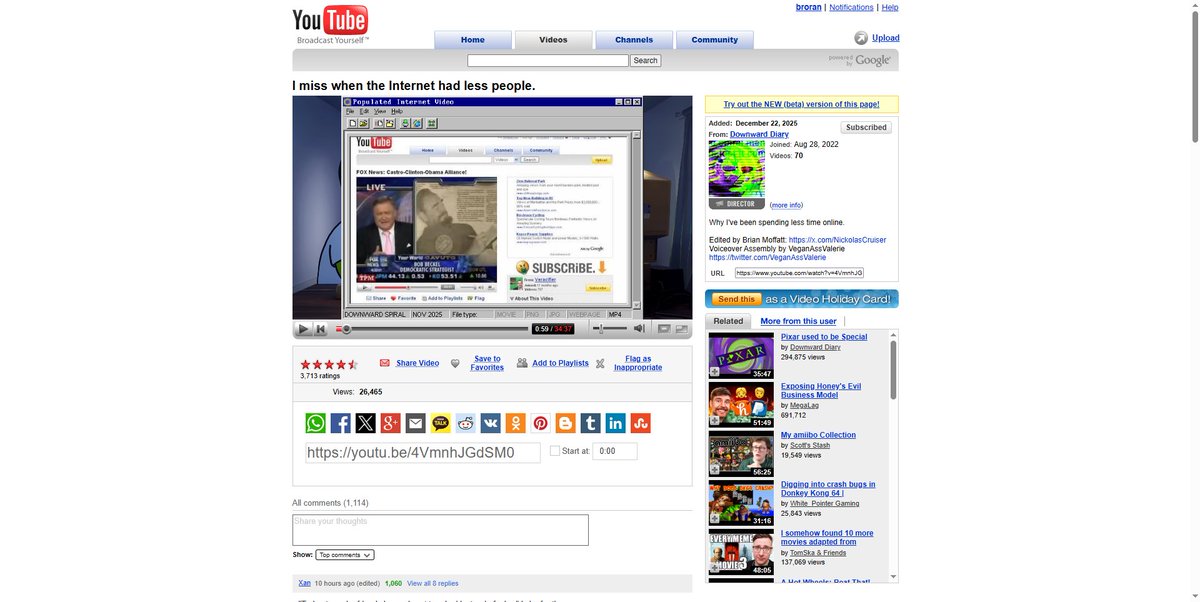
Task: Click the Search button
Action: pyautogui.click(x=646, y=61)
